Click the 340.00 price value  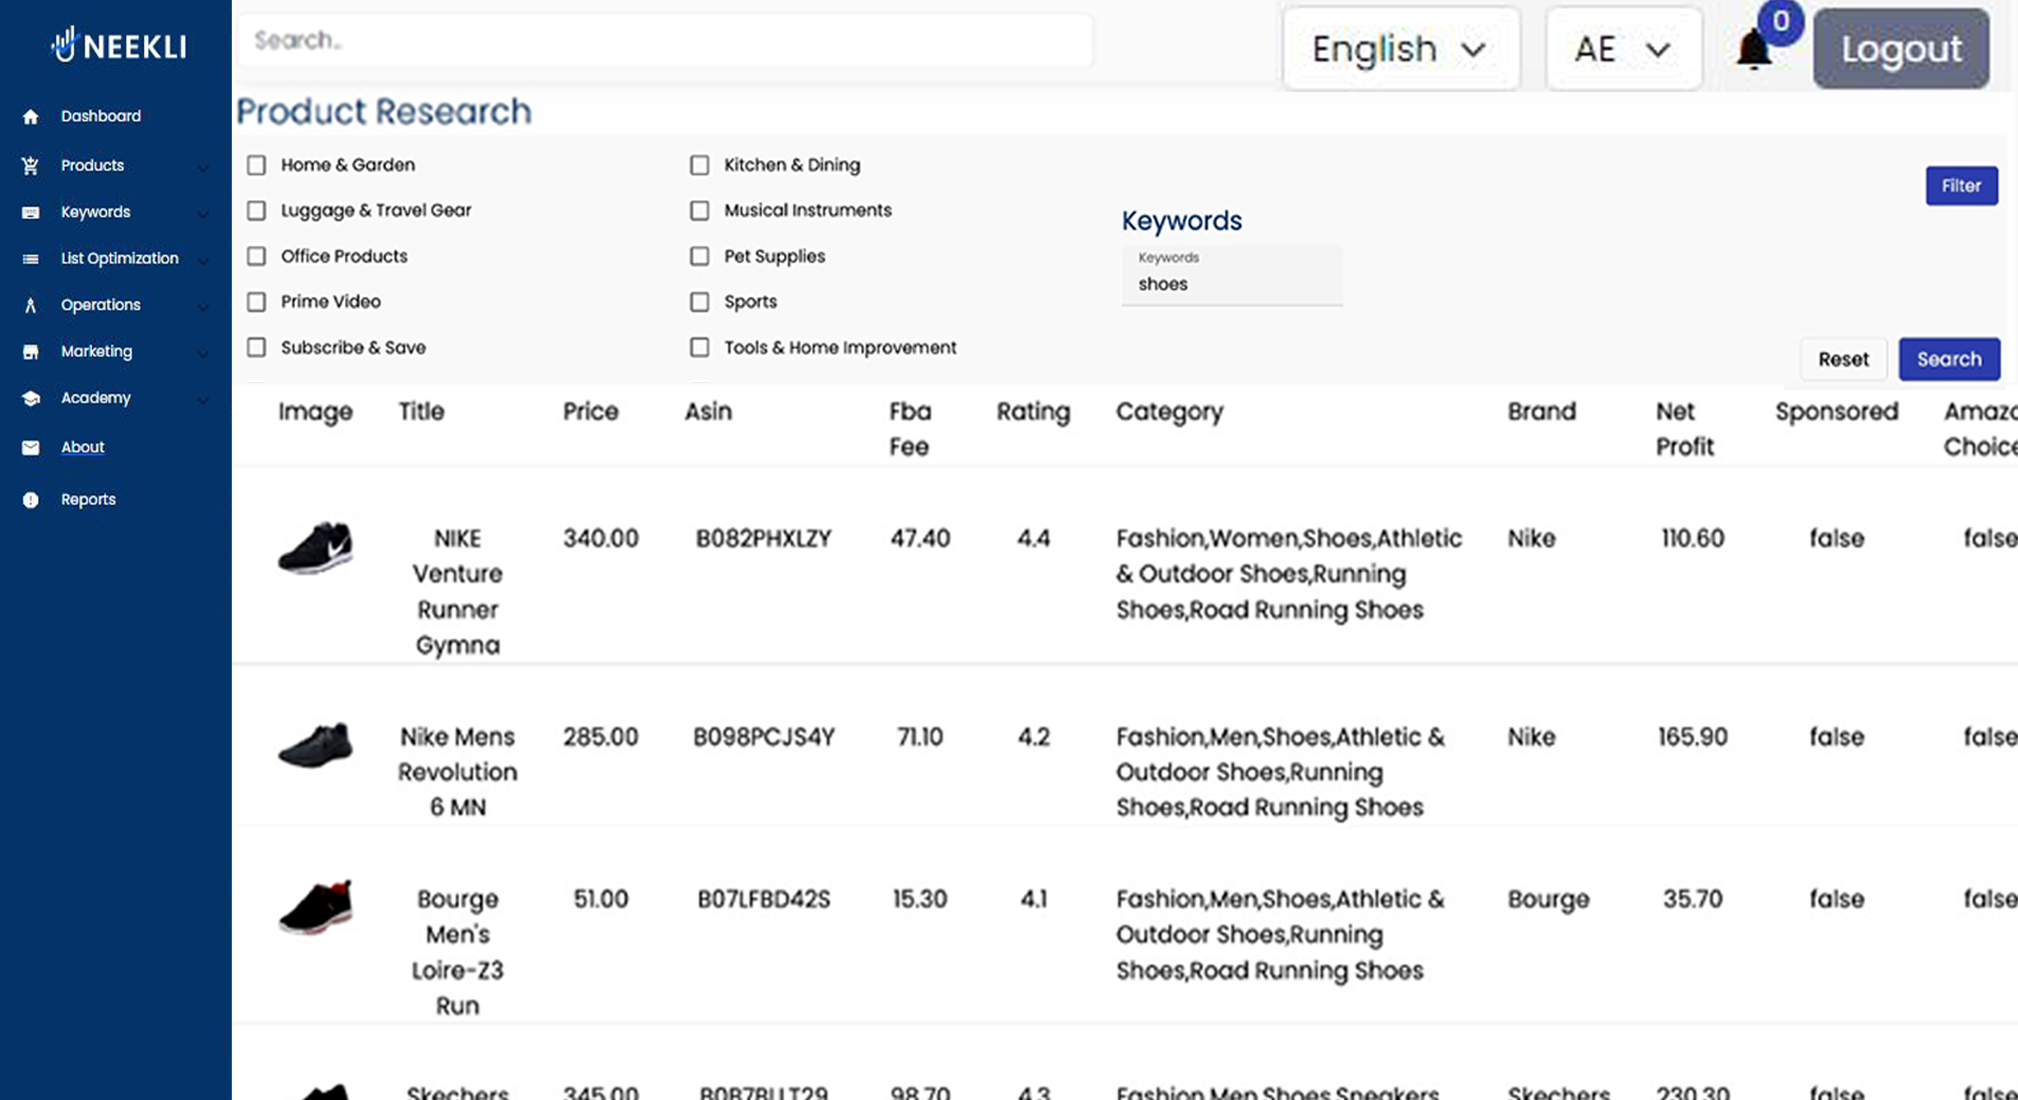click(600, 539)
